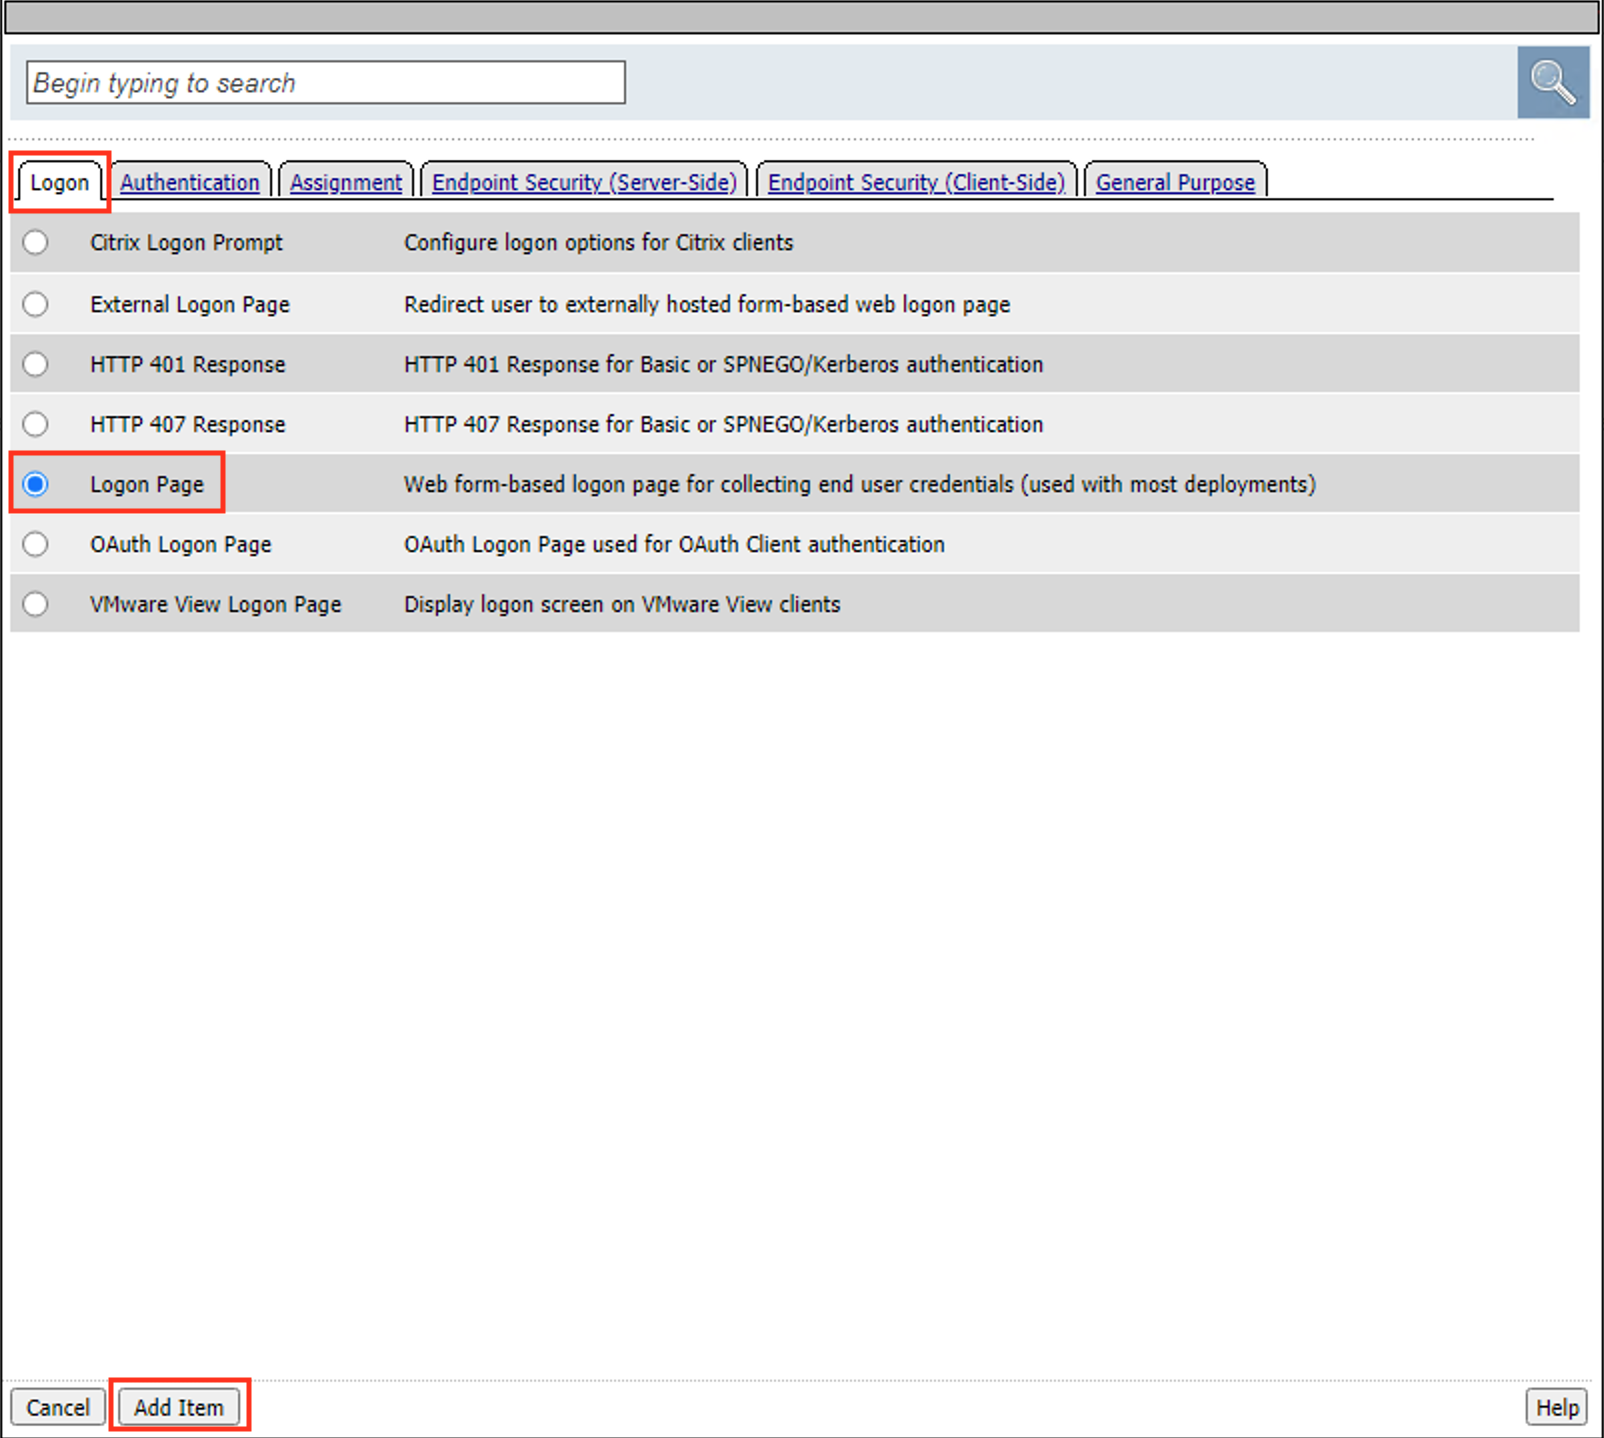
Task: Click 'Configure logon options for Citrix clients' text
Action: pos(599,242)
